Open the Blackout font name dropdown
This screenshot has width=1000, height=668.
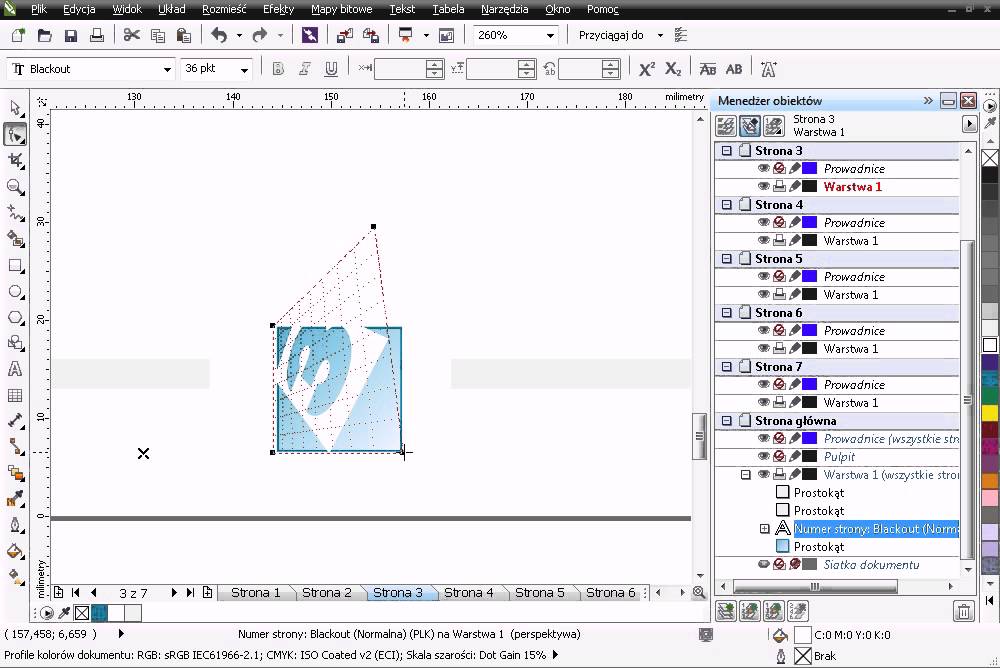click(167, 70)
